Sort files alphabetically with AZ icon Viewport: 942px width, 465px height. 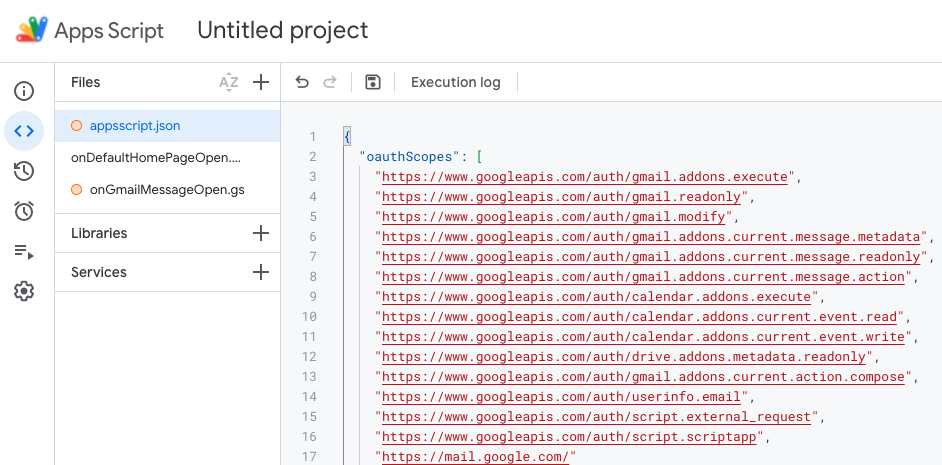(x=228, y=82)
